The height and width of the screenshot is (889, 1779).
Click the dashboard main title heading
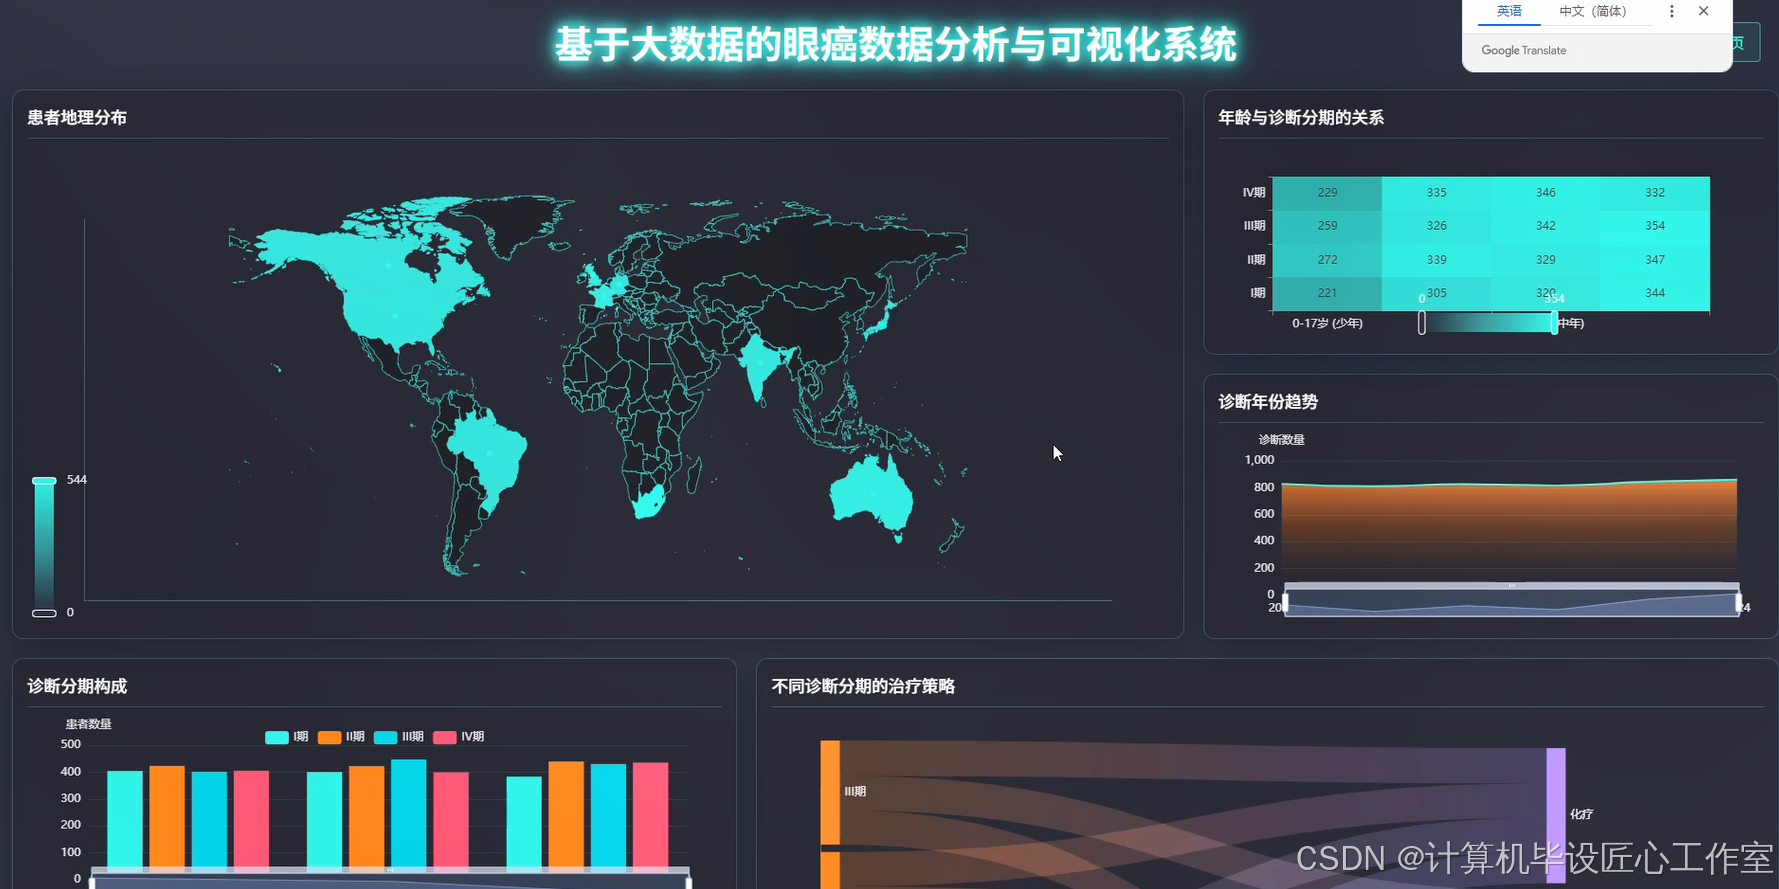[896, 45]
